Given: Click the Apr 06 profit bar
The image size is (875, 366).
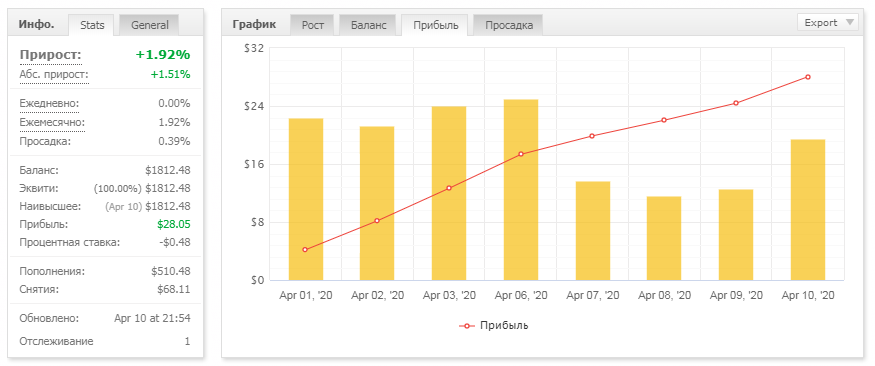Looking at the screenshot, I should (x=521, y=190).
